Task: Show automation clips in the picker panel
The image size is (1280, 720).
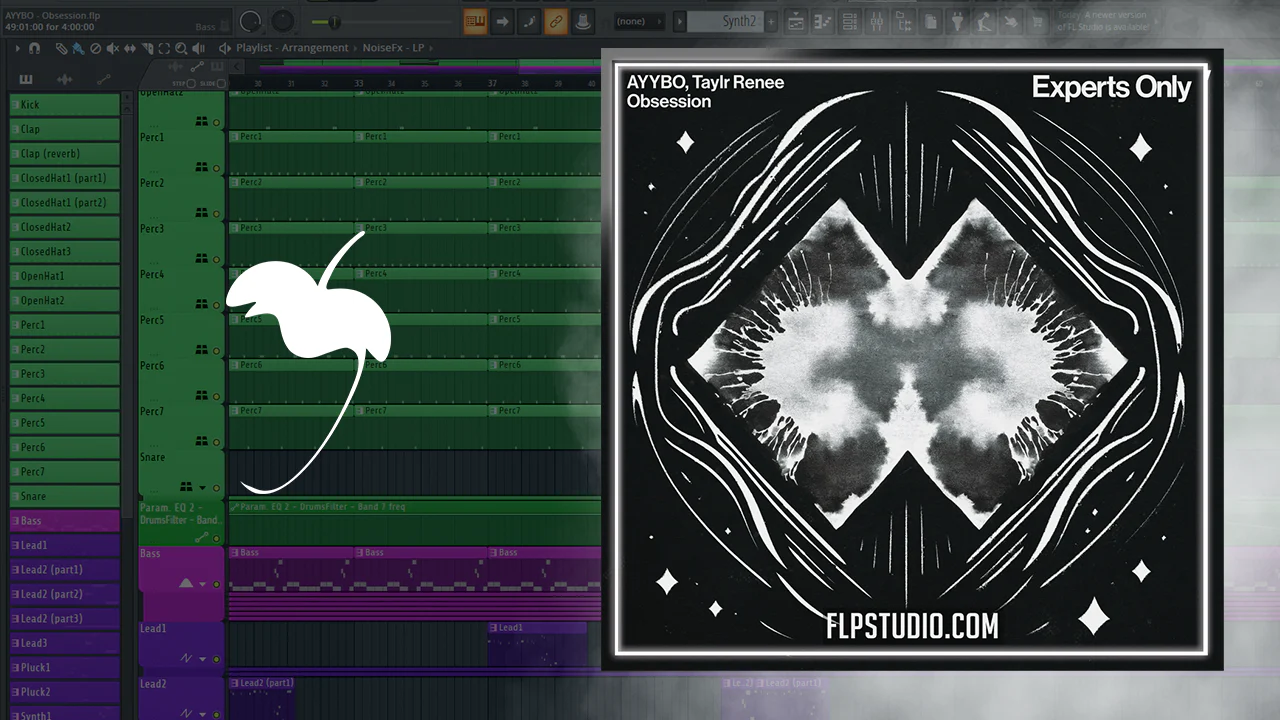Action: tap(104, 79)
